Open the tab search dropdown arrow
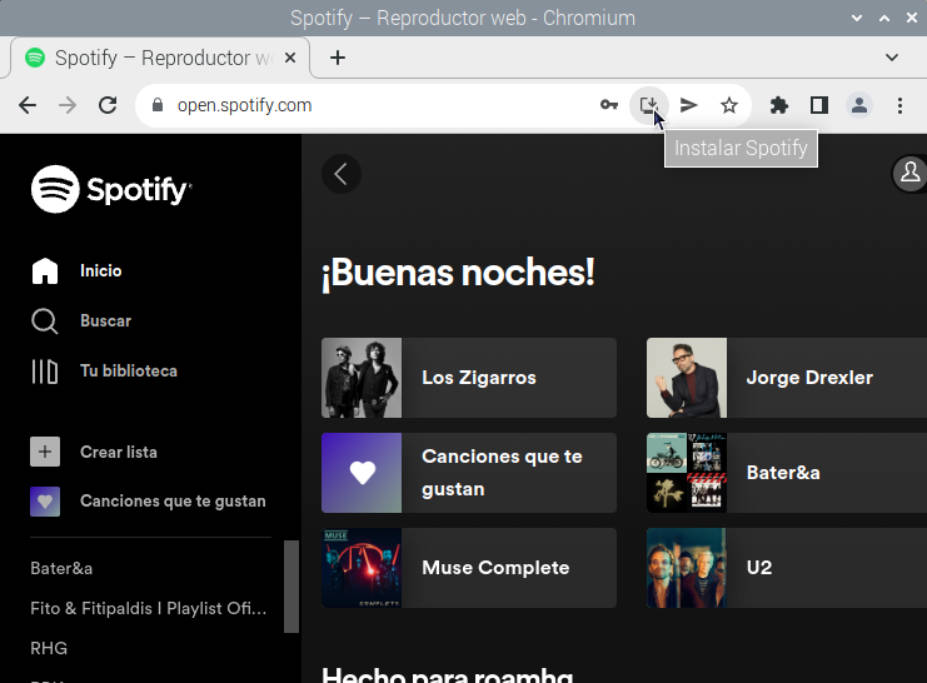 (x=892, y=57)
